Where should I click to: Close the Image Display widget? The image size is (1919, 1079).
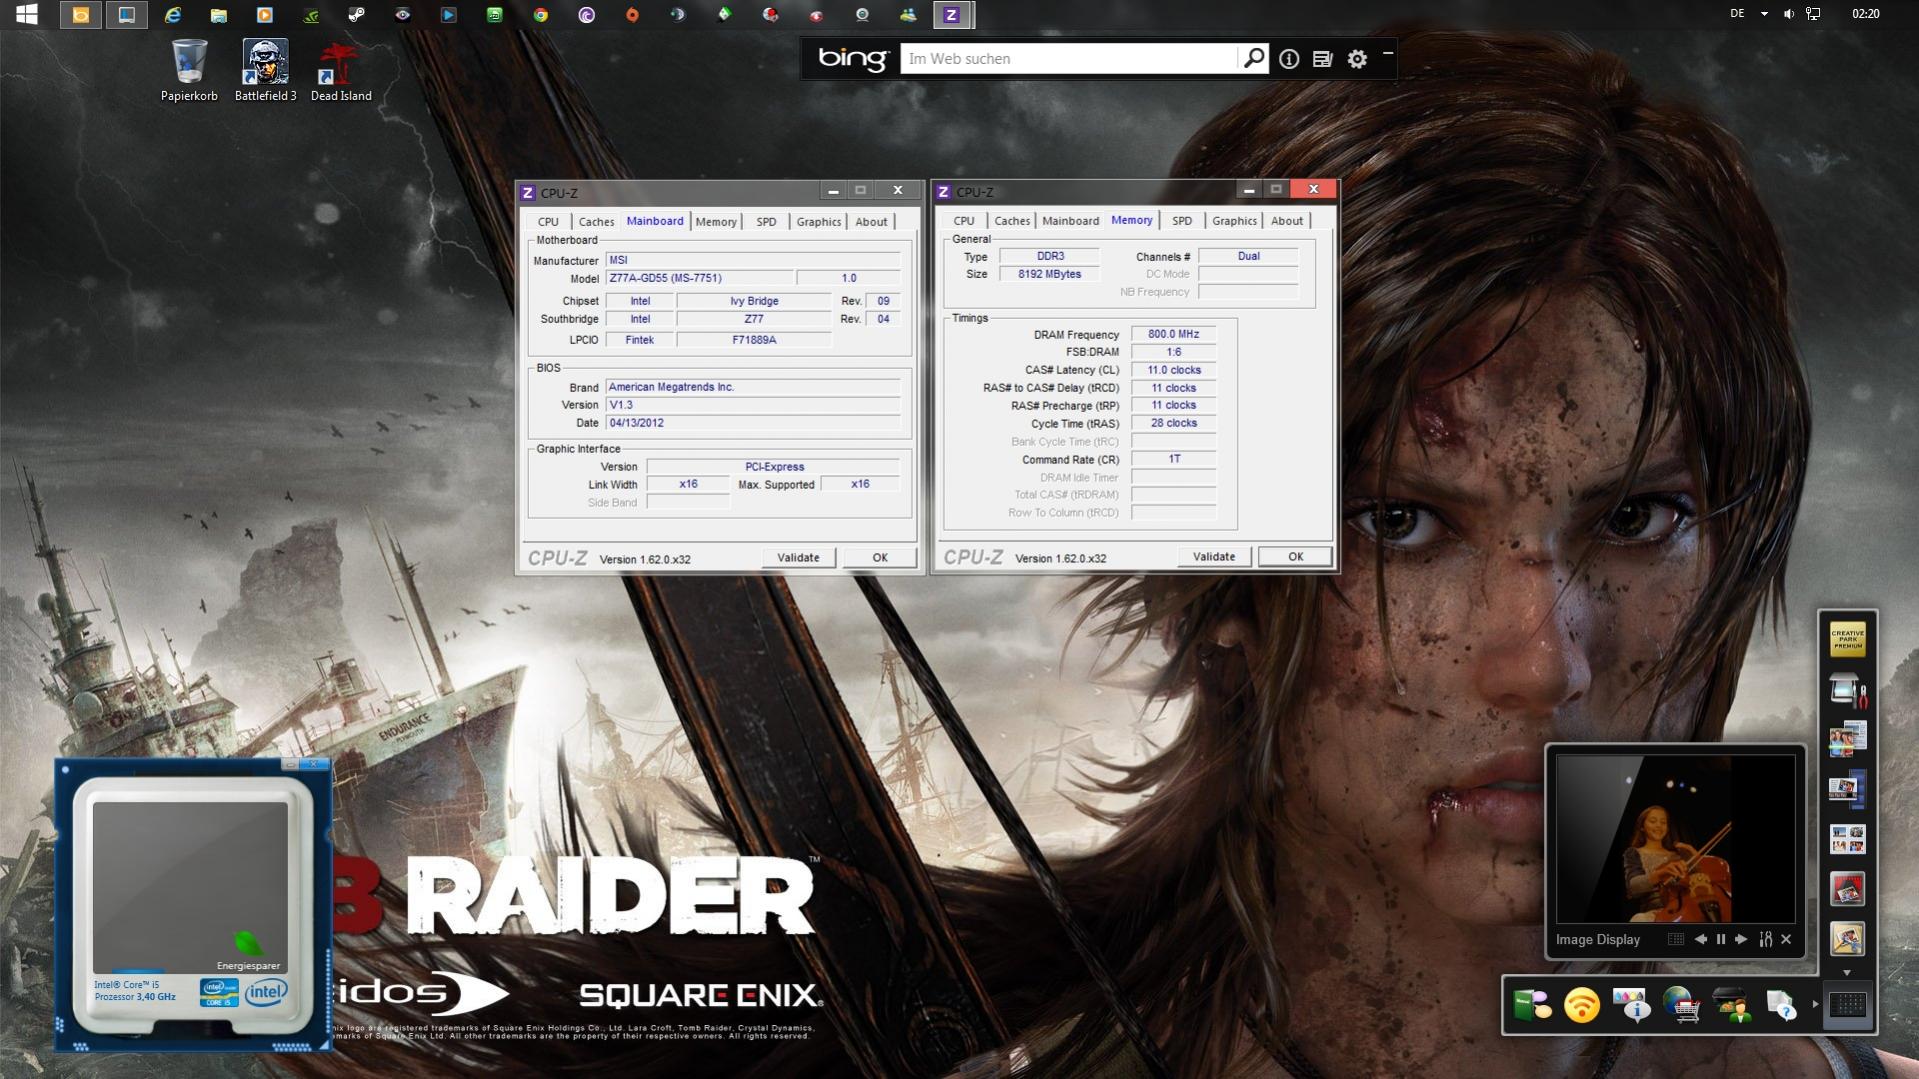tap(1786, 939)
